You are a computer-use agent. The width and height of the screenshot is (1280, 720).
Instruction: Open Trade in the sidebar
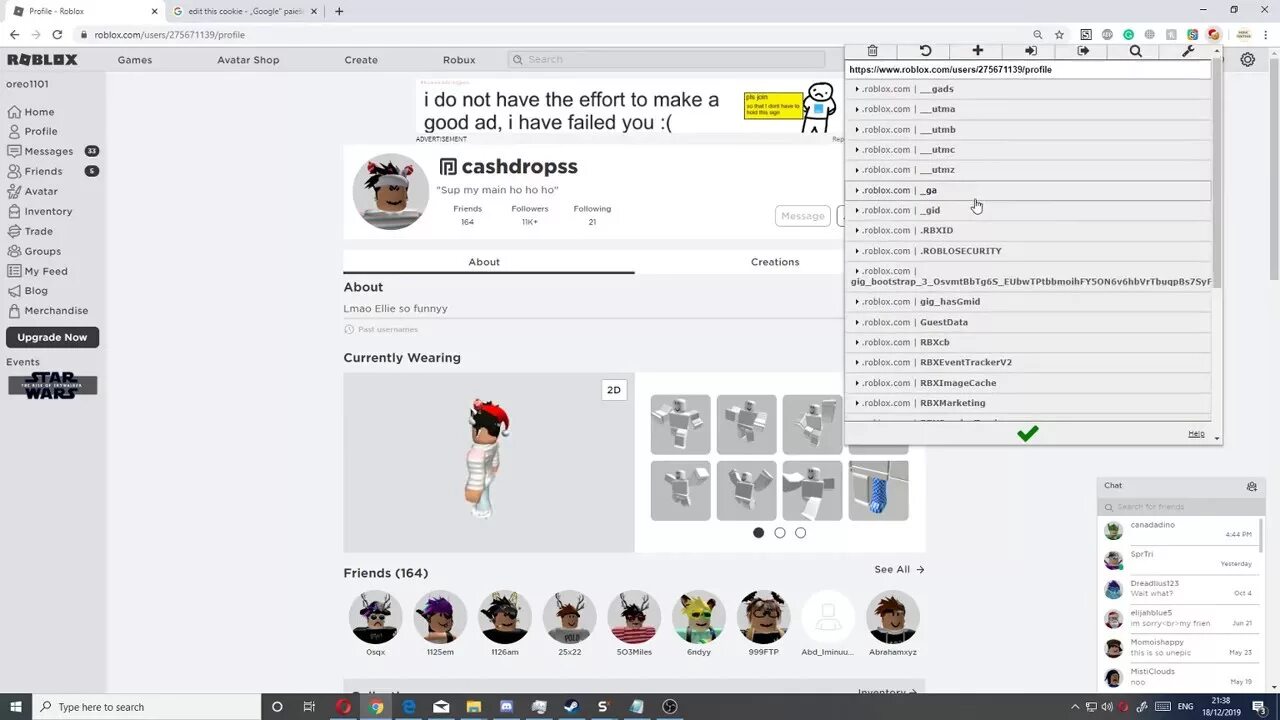tap(38, 231)
